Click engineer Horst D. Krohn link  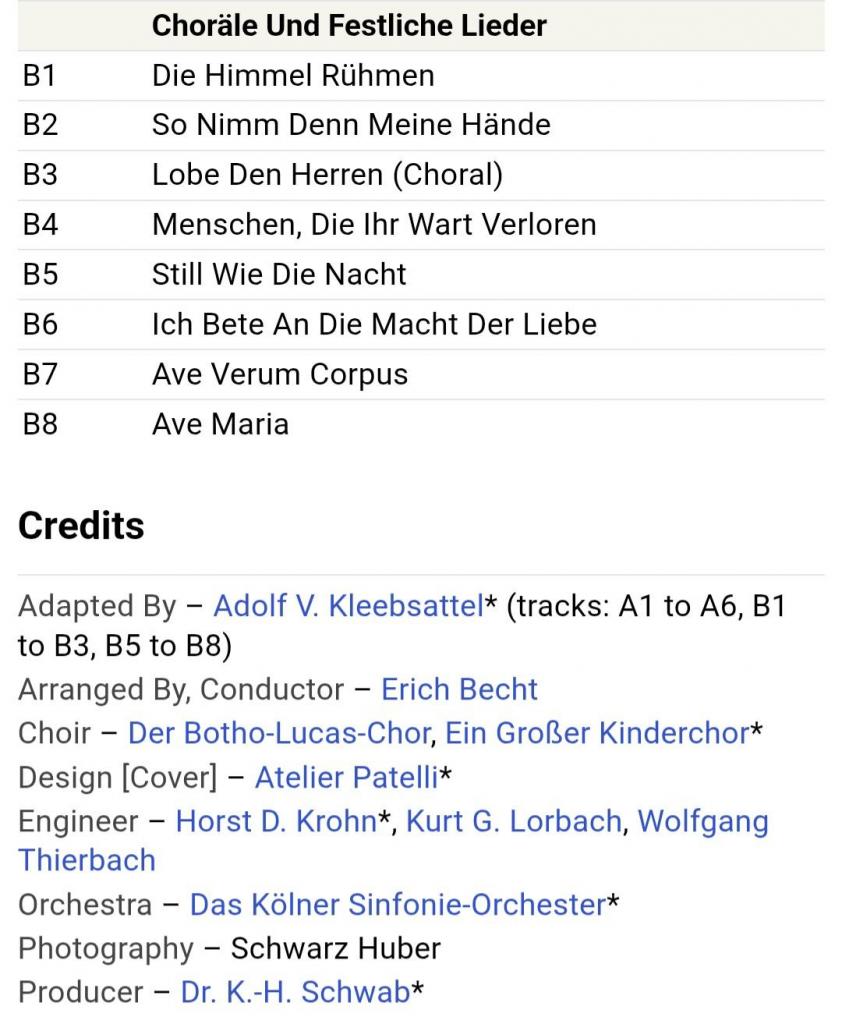click(276, 821)
